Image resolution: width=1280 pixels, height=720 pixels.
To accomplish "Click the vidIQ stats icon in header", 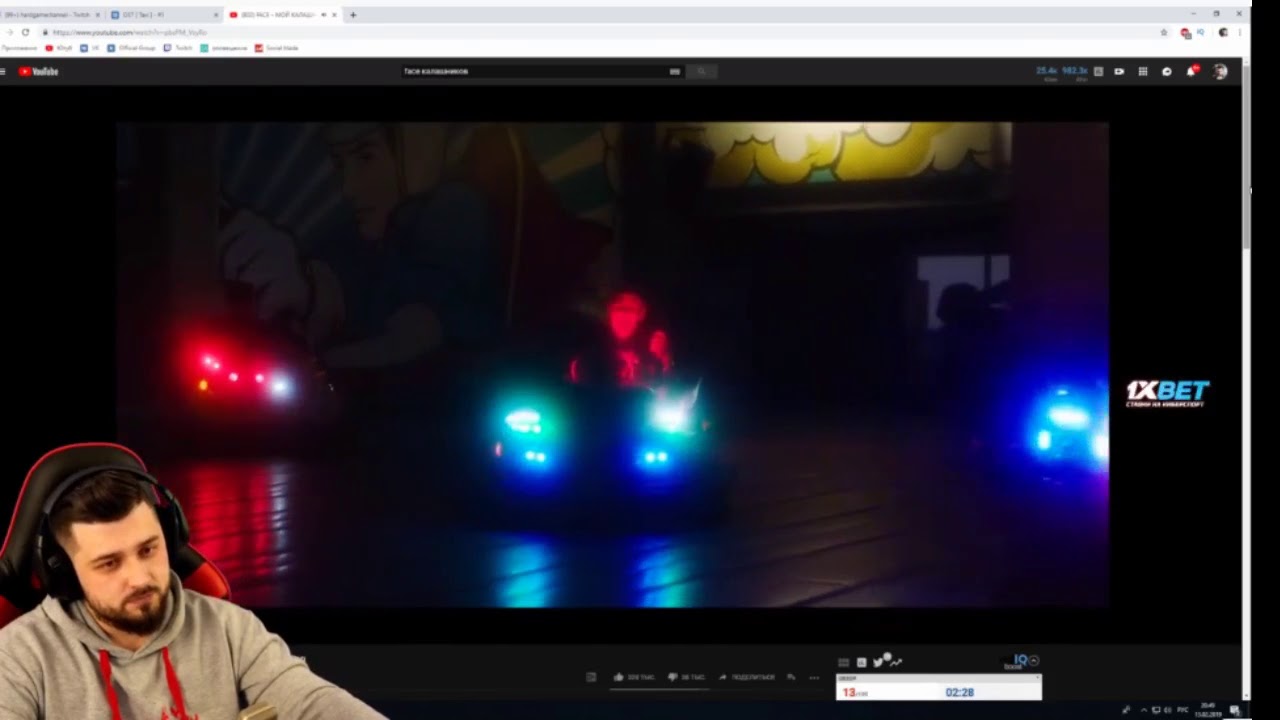I will [x=1098, y=71].
